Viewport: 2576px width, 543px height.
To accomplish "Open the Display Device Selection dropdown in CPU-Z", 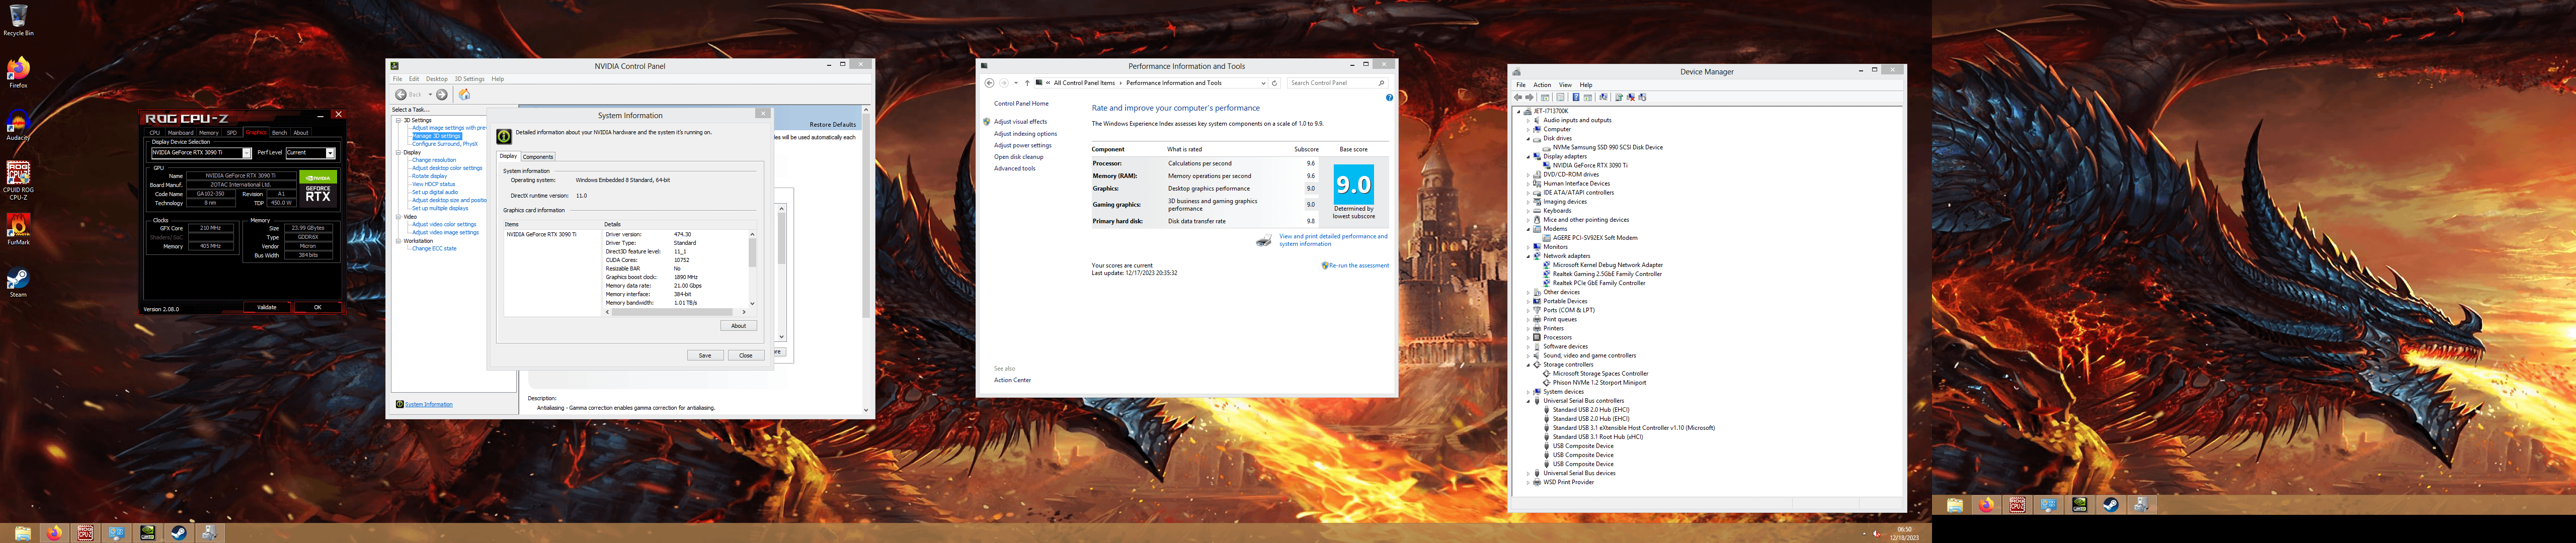I will 247,153.
